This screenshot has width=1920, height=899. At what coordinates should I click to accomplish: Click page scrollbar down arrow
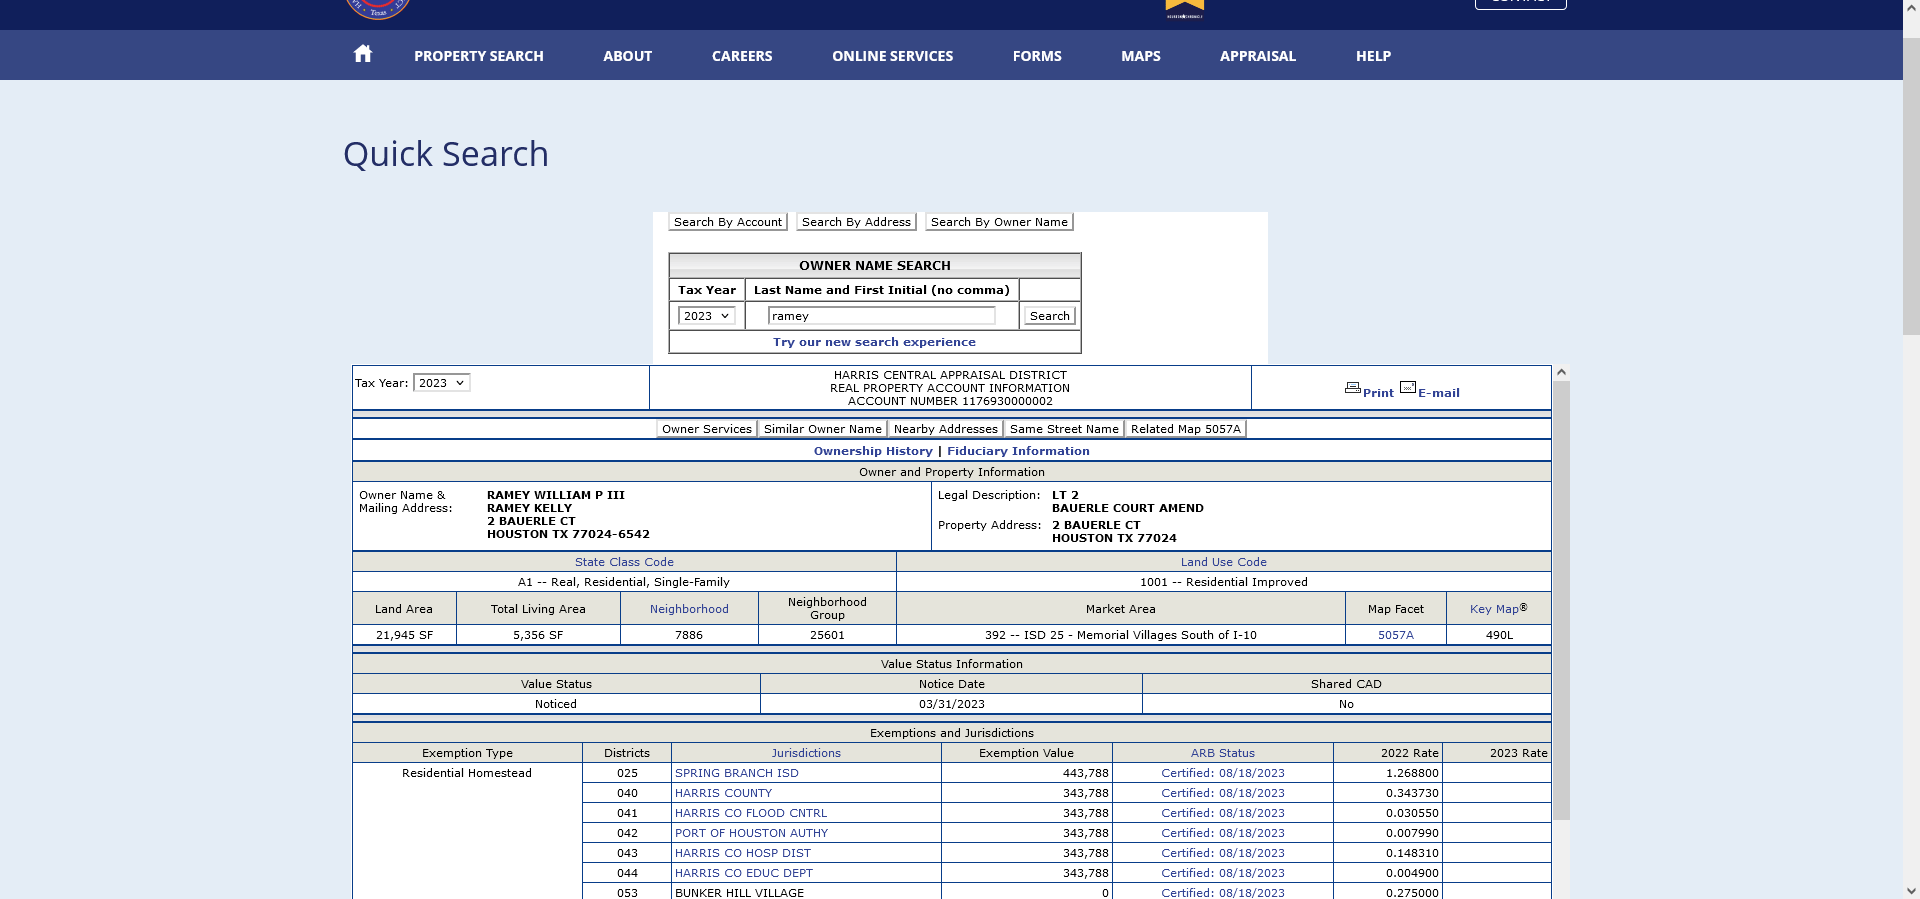(1911, 890)
